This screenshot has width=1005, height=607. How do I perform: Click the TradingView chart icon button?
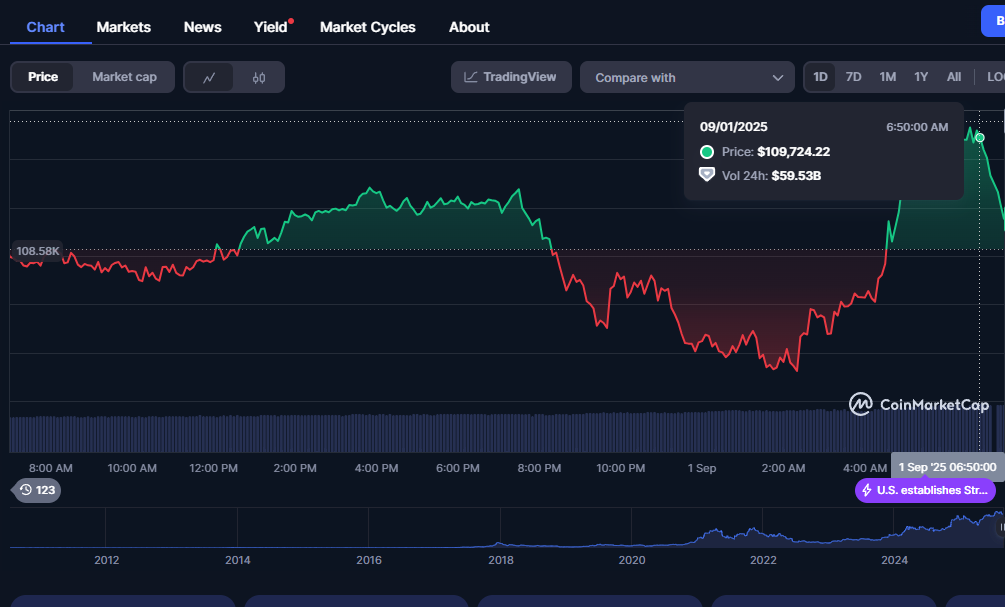tap(511, 77)
